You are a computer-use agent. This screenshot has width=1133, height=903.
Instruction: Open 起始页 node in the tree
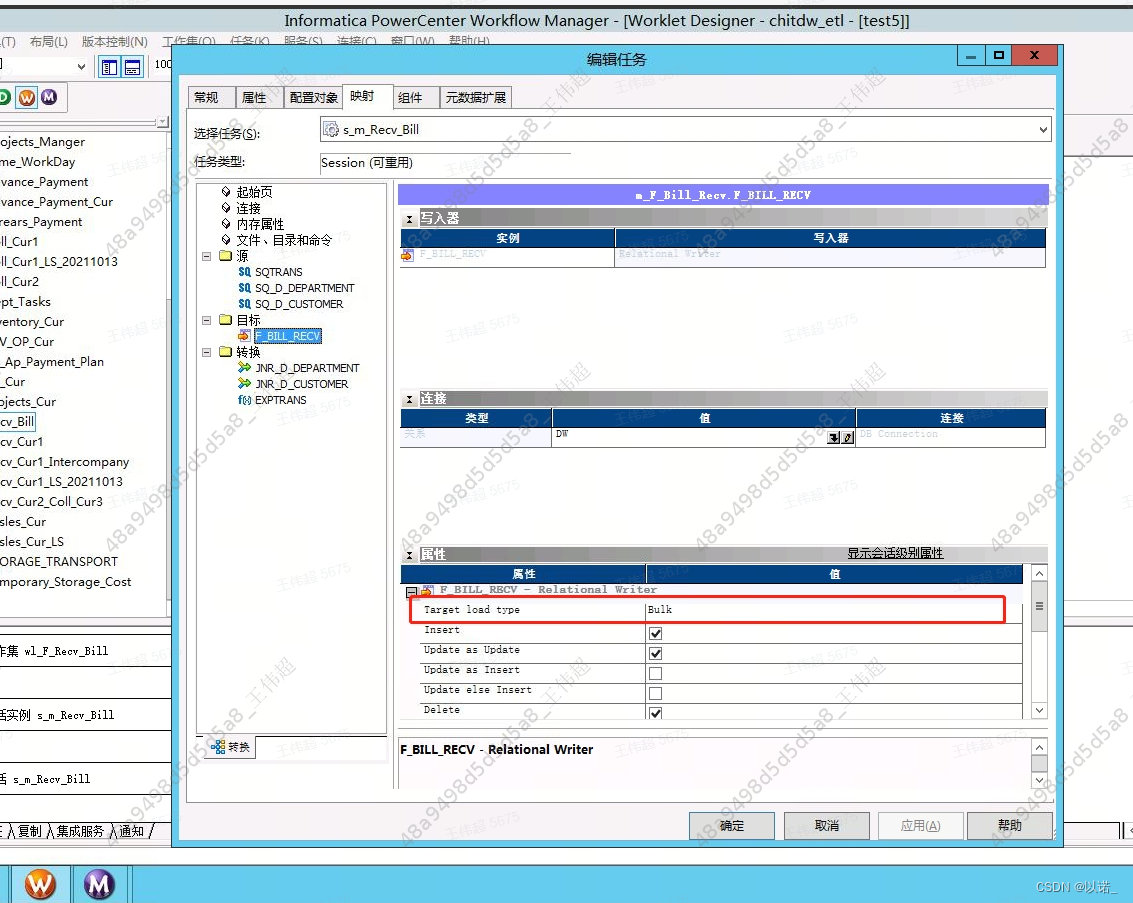pos(254,192)
